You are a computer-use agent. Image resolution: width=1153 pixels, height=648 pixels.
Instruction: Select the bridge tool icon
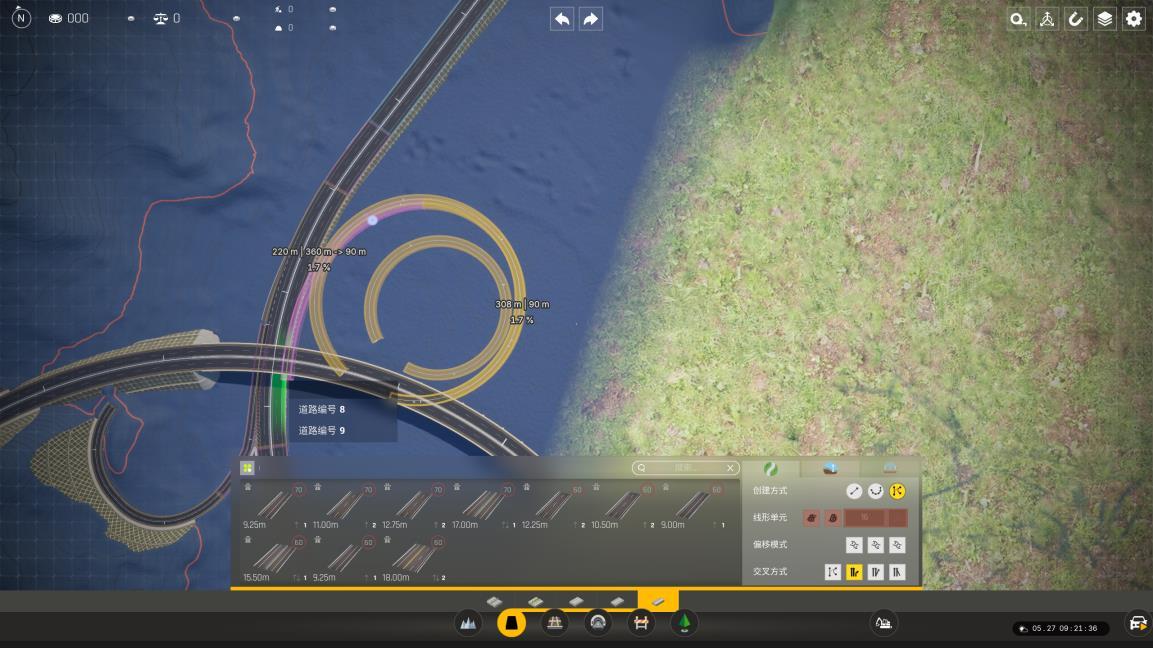[554, 623]
